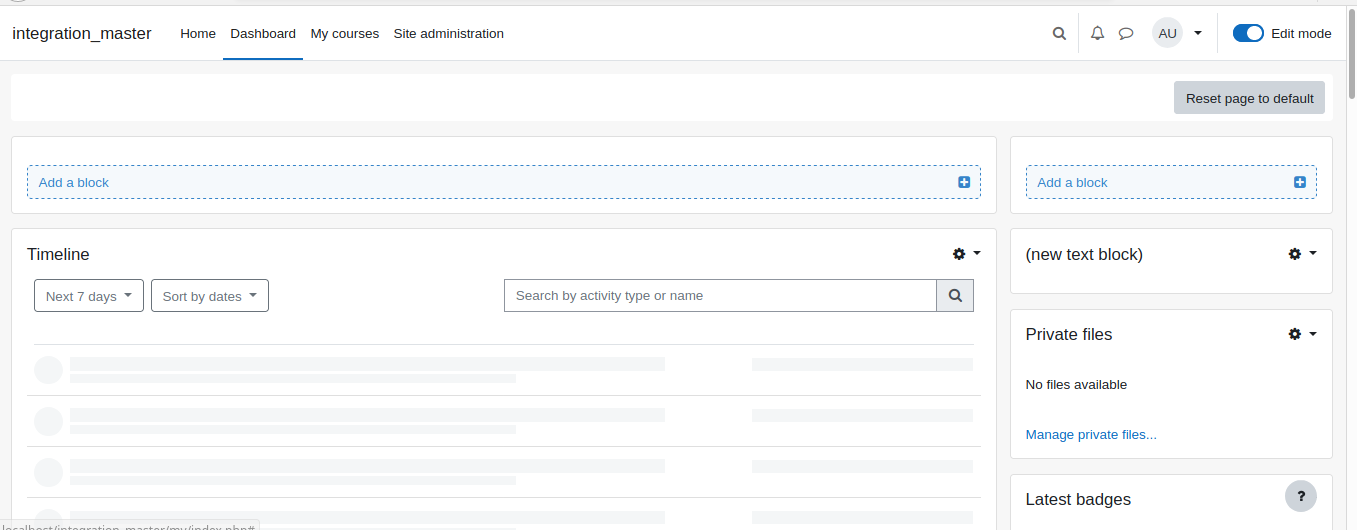Click Reset page to default button
This screenshot has width=1357, height=530.
(x=1249, y=98)
